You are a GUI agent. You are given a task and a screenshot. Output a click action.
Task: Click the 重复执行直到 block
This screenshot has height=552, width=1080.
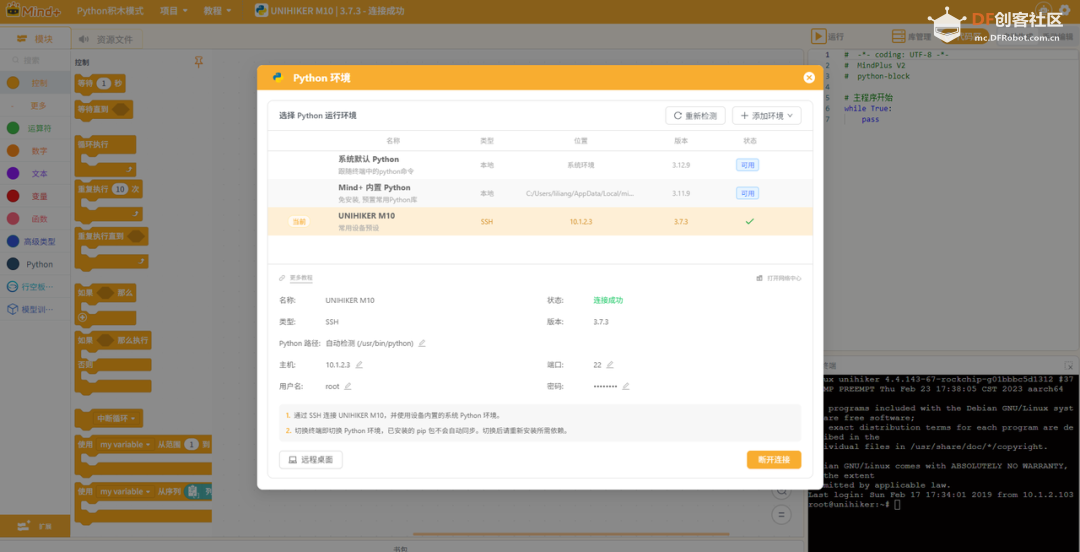coord(112,247)
